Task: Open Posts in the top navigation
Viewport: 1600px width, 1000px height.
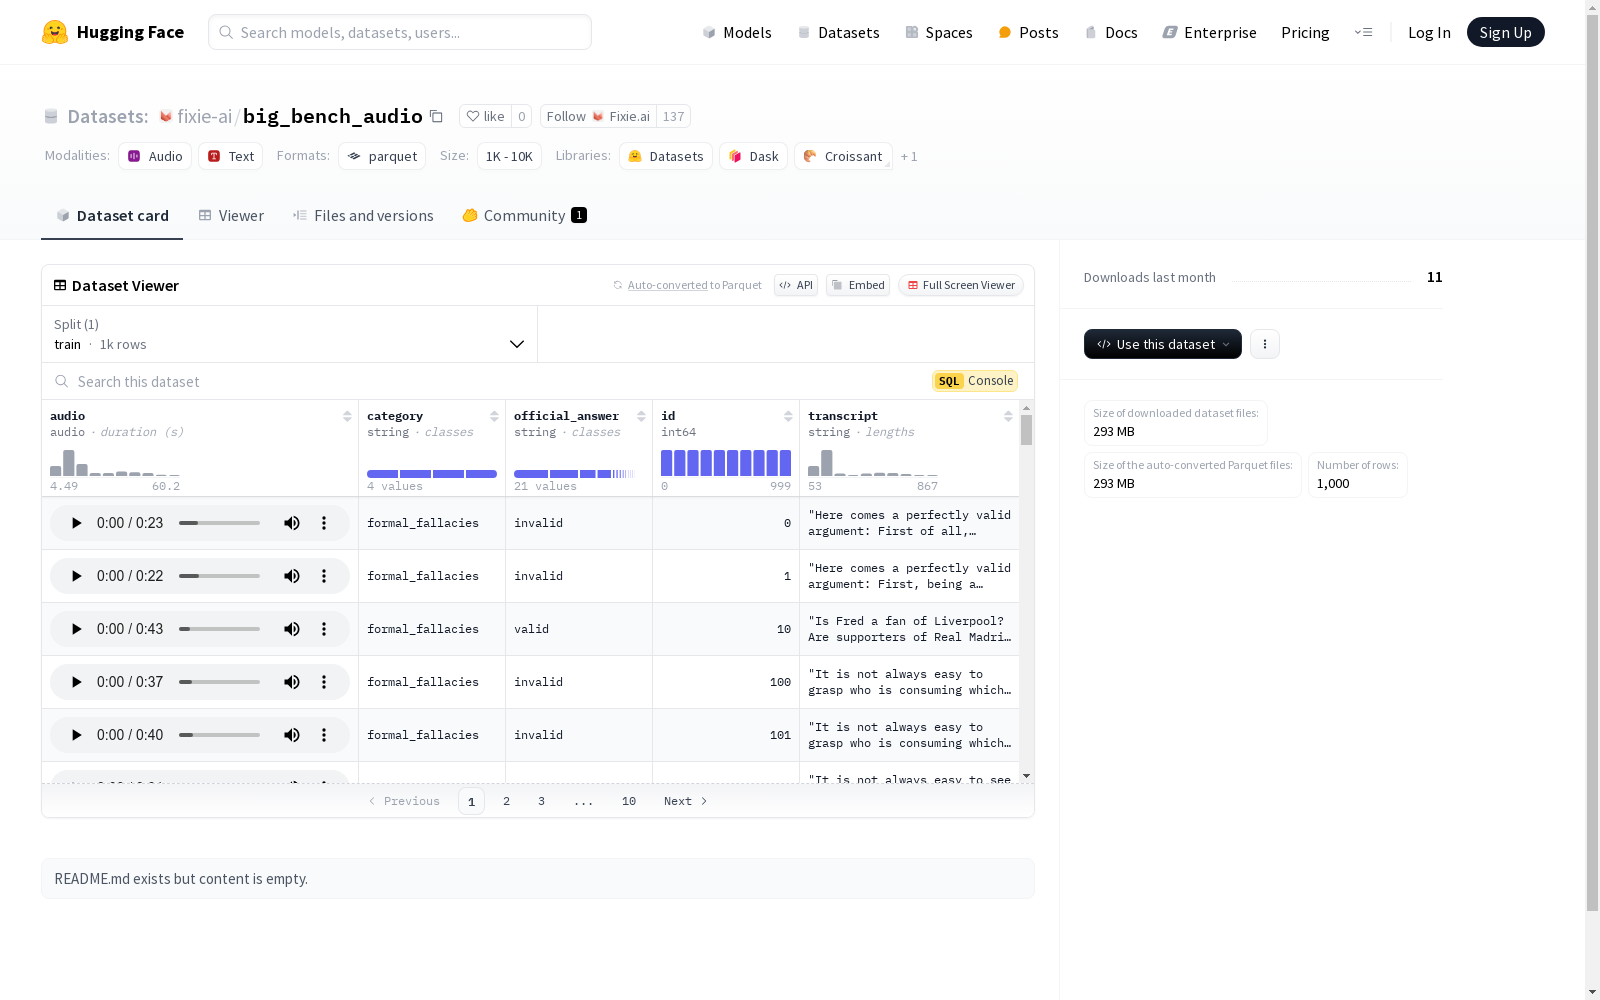Action: 1028,32
